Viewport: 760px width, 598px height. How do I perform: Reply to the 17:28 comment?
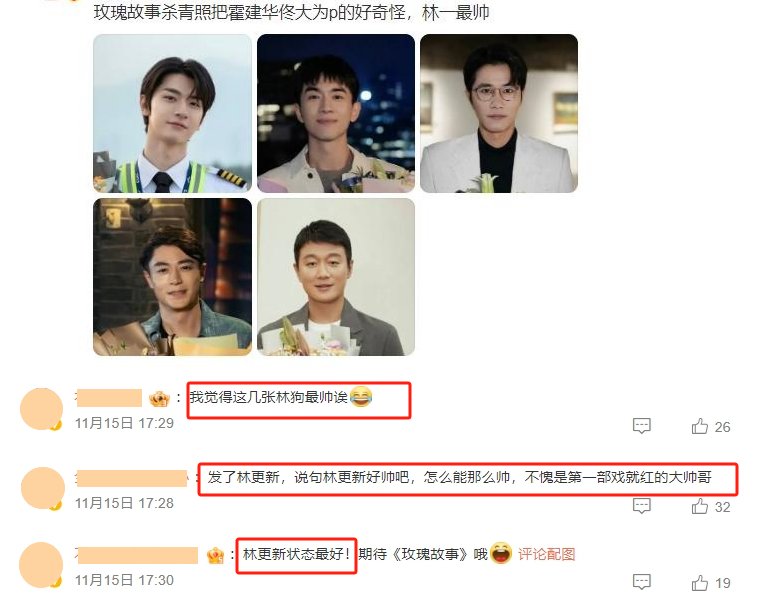click(x=641, y=506)
